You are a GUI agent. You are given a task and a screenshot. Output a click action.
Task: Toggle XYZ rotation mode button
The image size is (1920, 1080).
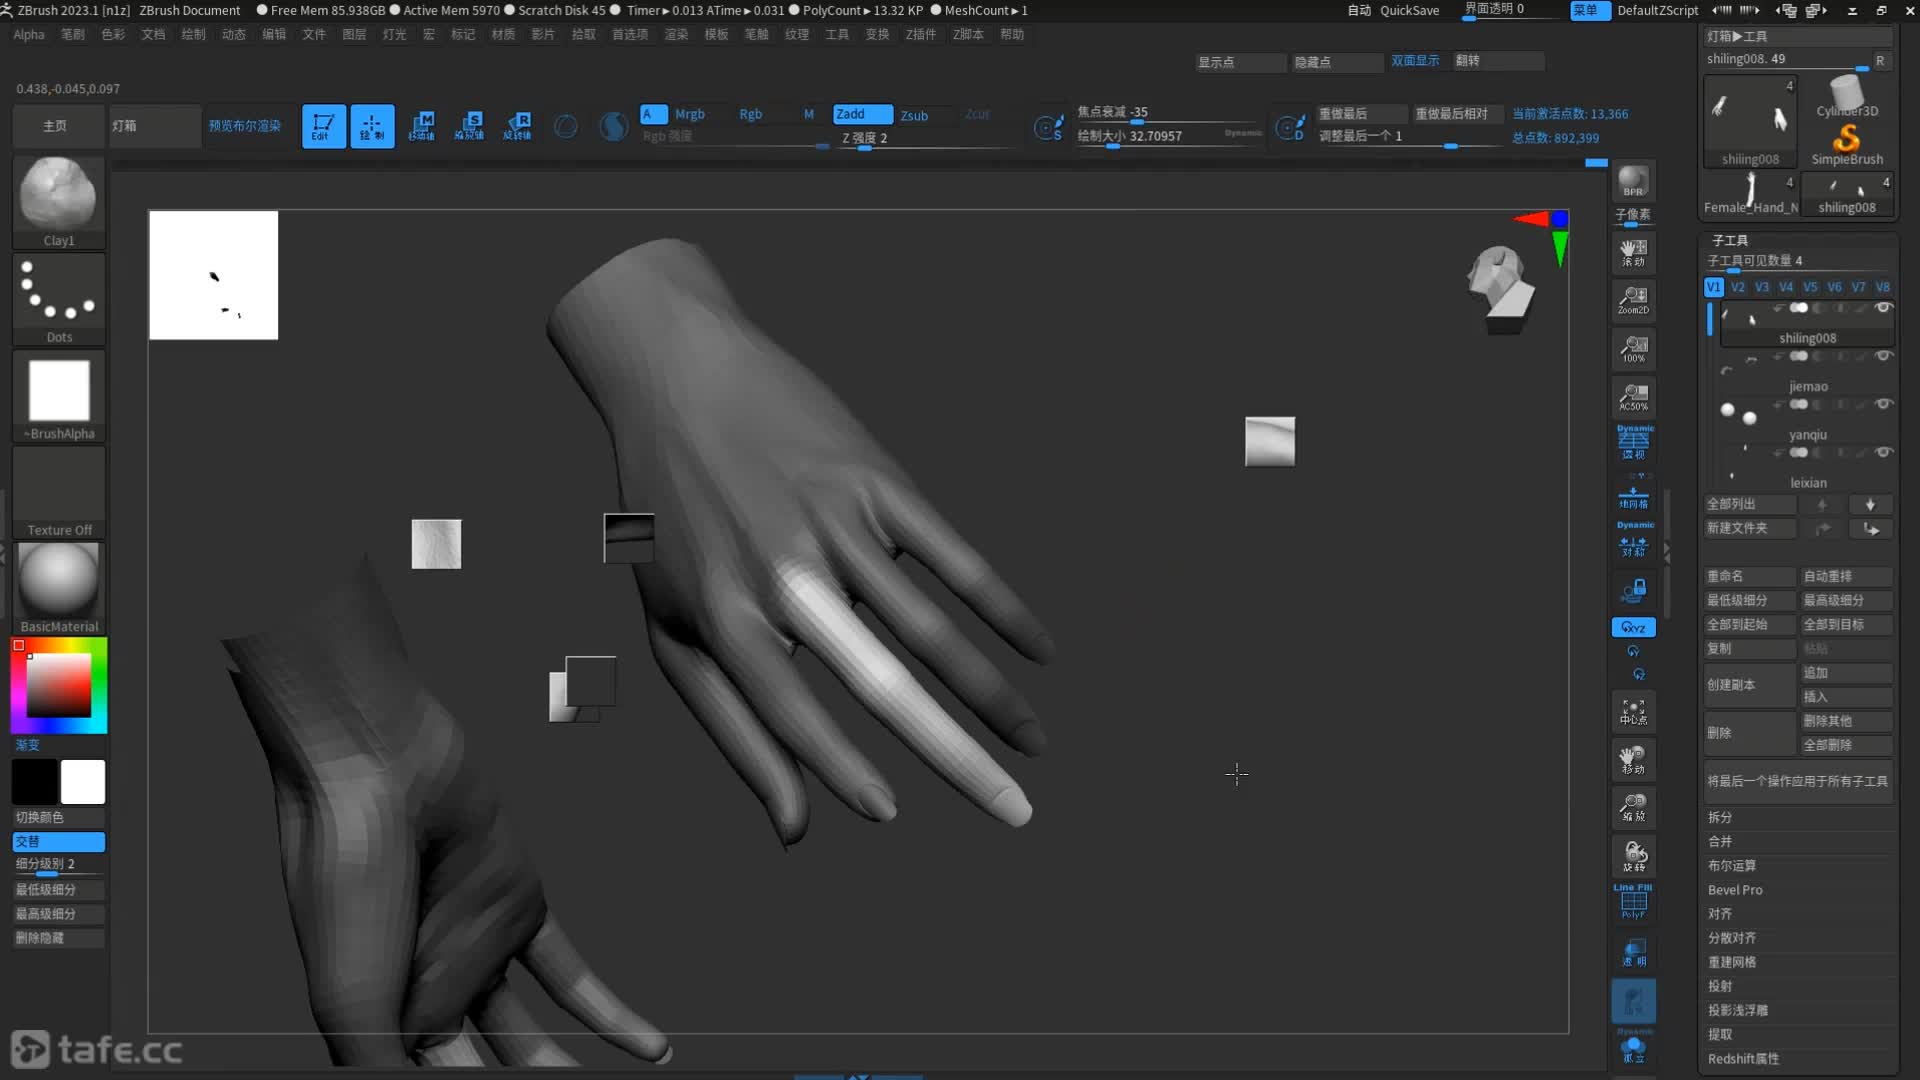[1633, 627]
